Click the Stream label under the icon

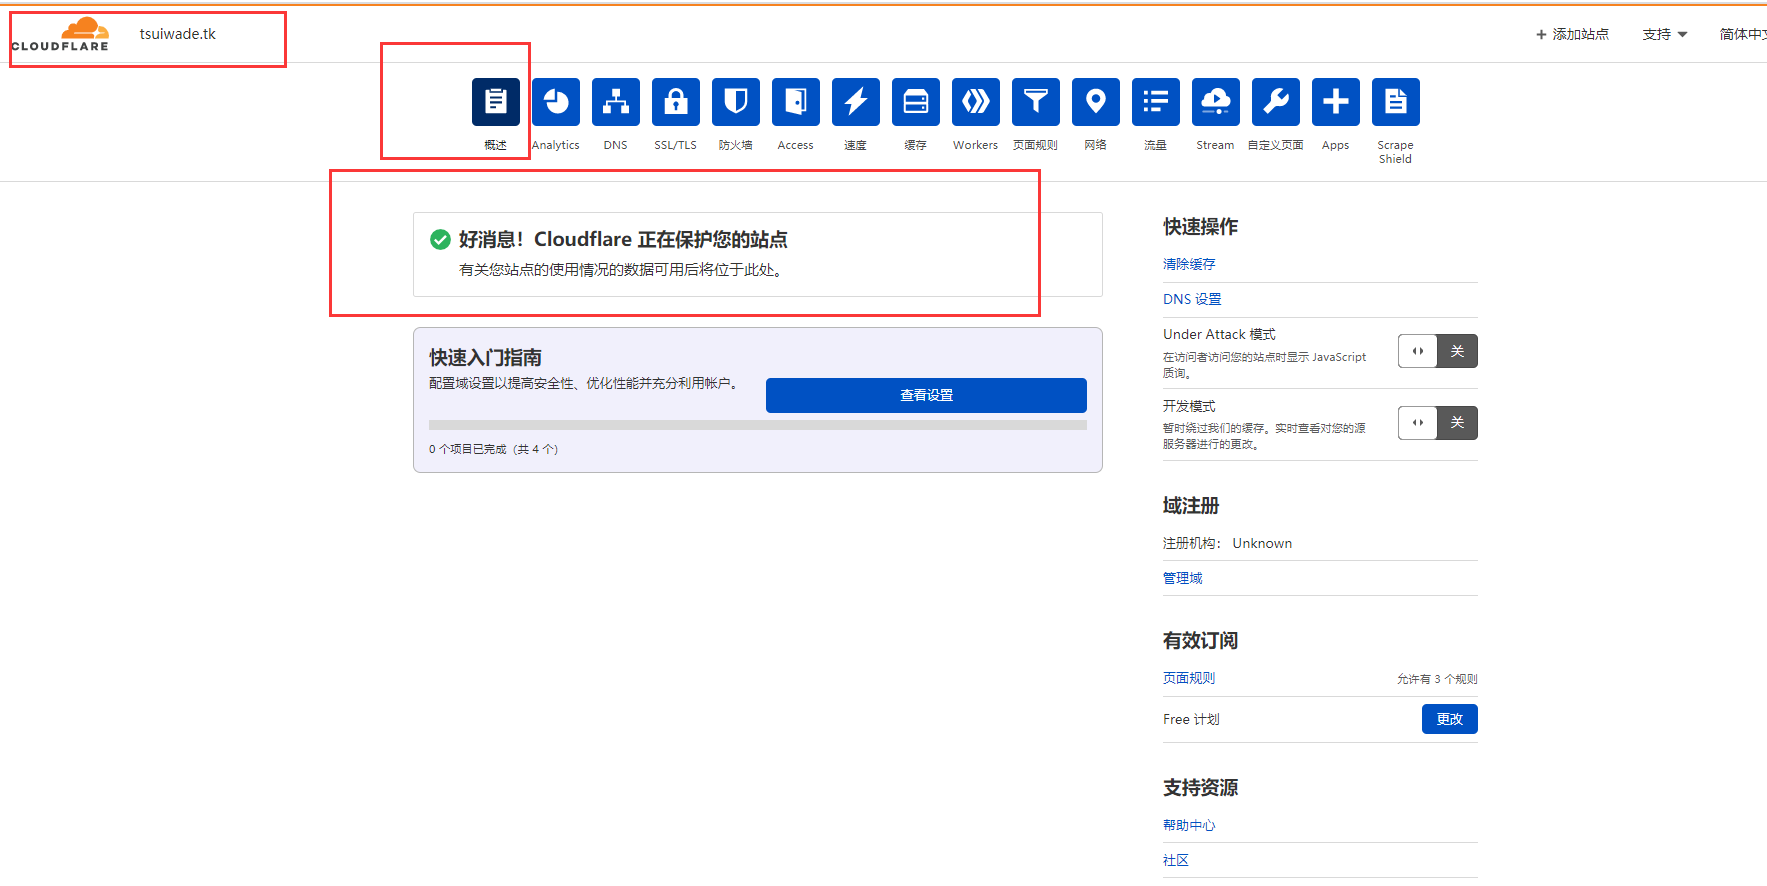point(1216,145)
